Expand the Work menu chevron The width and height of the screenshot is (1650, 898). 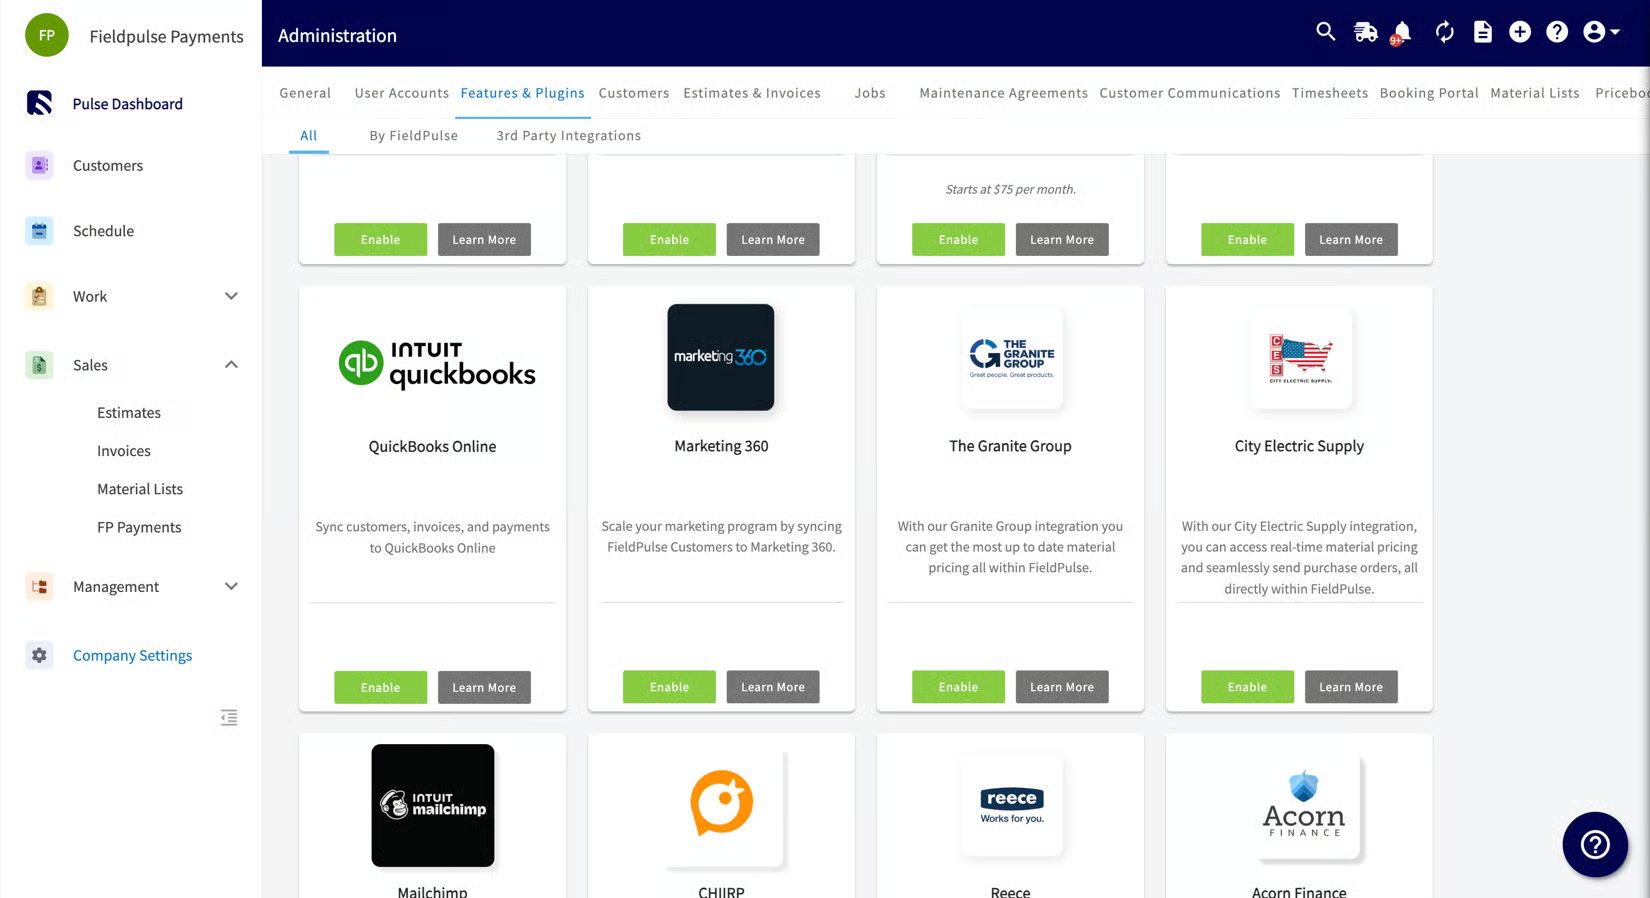231,296
